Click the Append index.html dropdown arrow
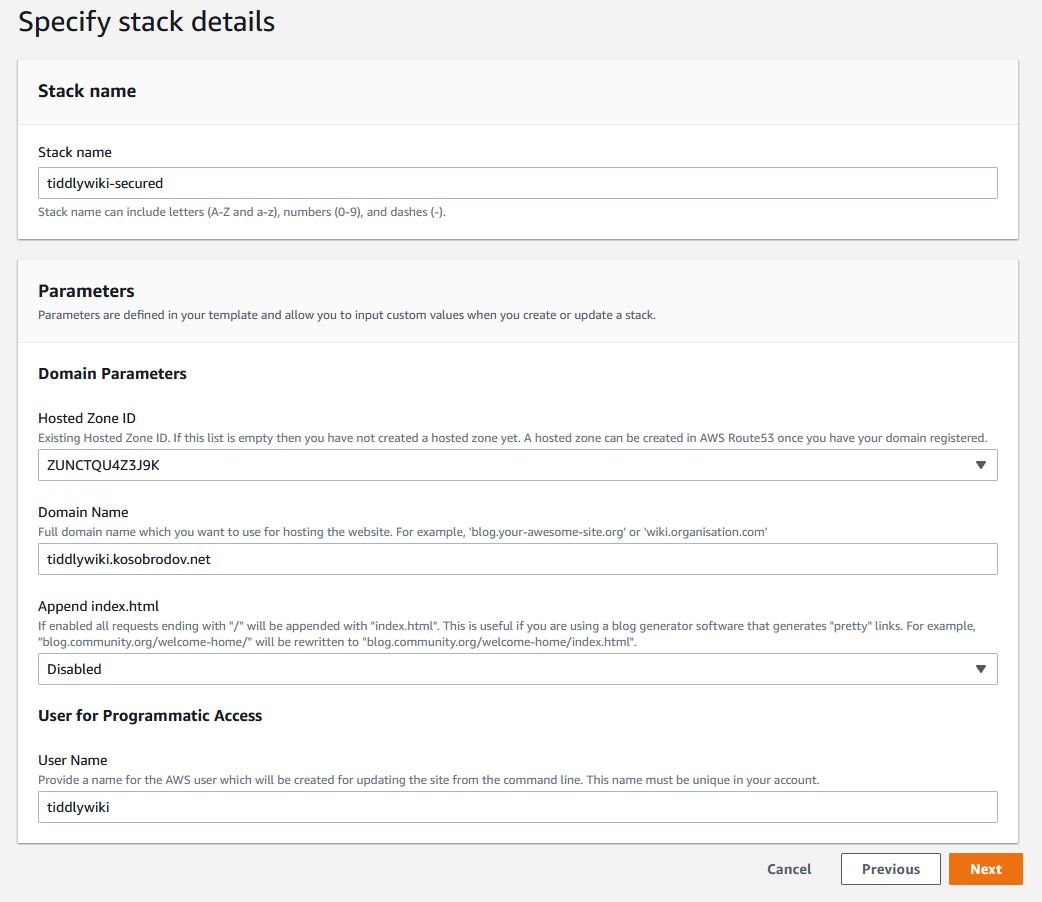 pyautogui.click(x=980, y=669)
